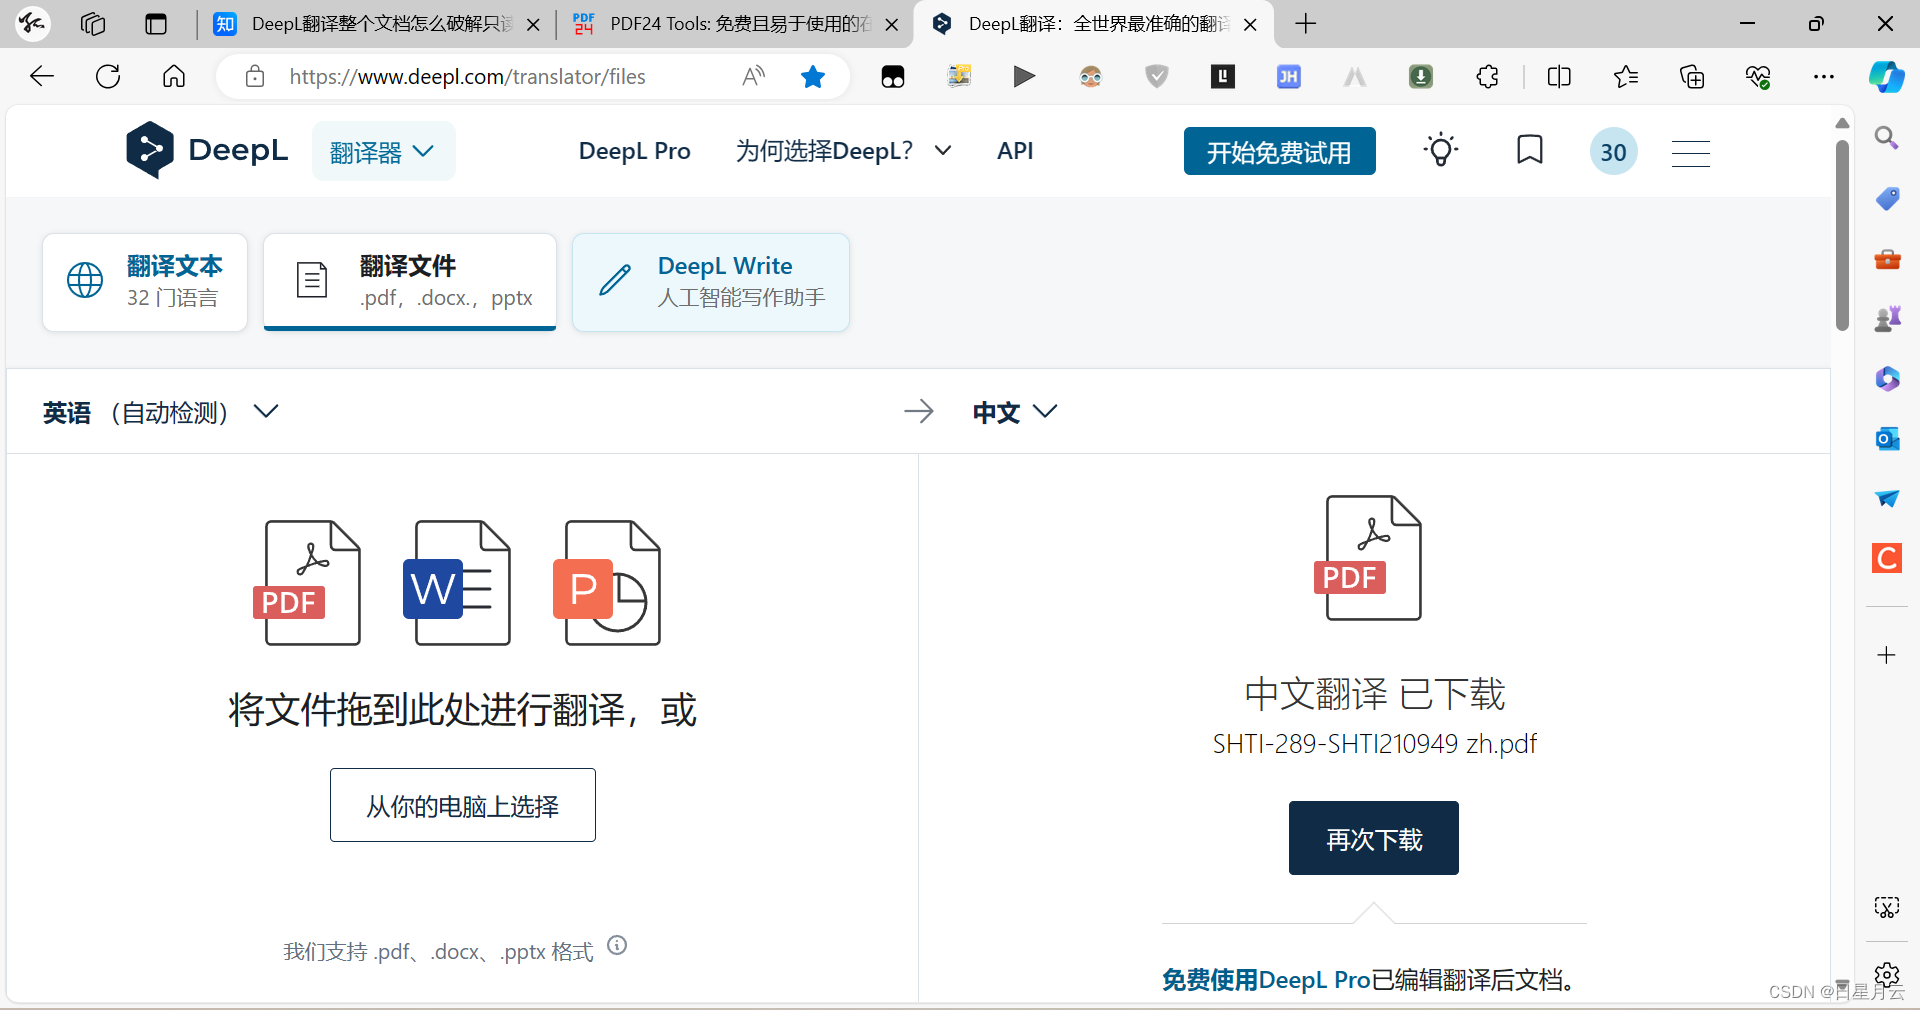Toggle the favorite star for this page

coord(813,76)
